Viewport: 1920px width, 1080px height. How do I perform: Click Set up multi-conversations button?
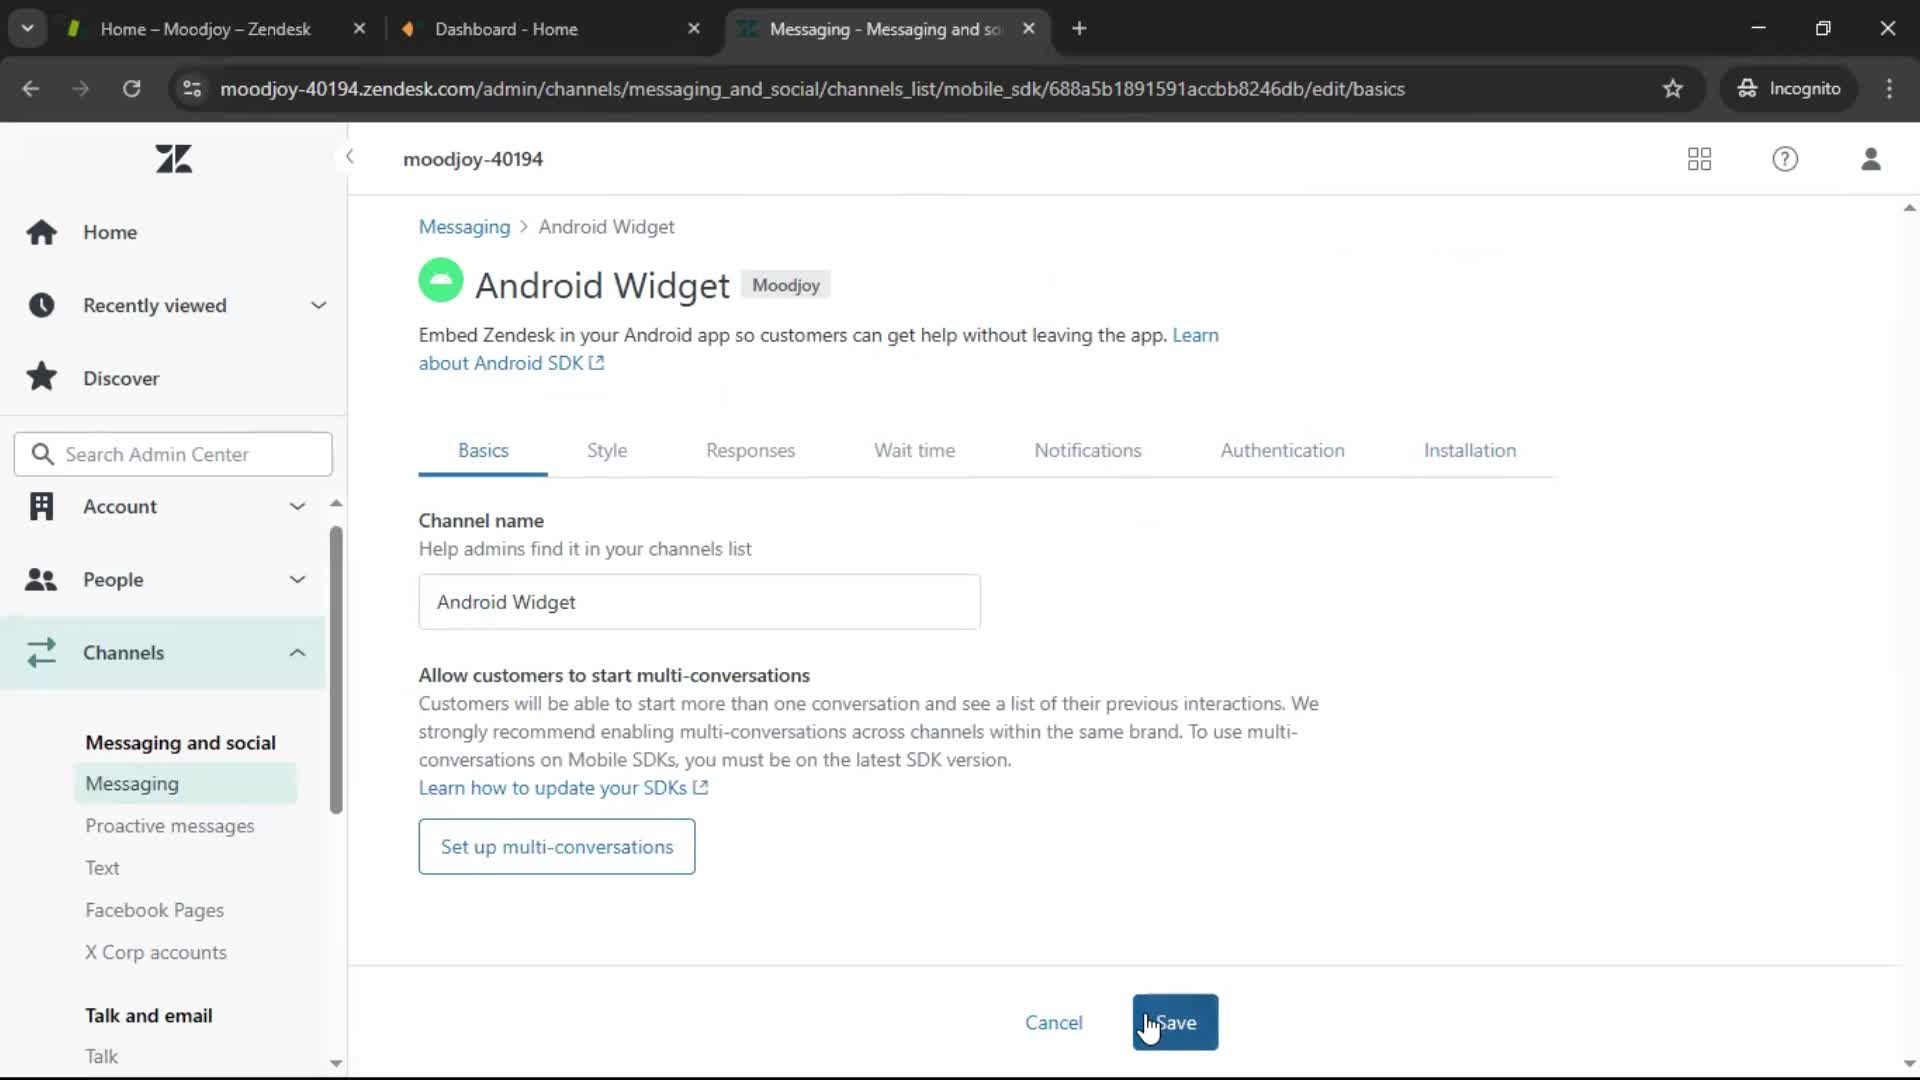(x=556, y=847)
